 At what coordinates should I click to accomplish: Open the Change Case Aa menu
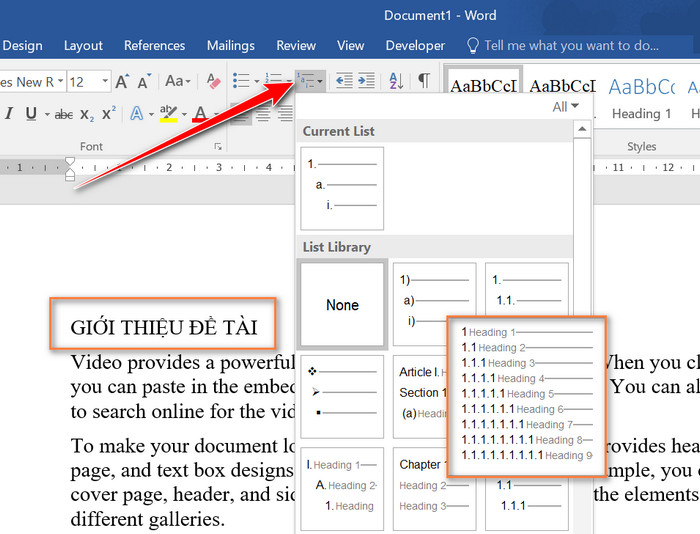(x=178, y=81)
